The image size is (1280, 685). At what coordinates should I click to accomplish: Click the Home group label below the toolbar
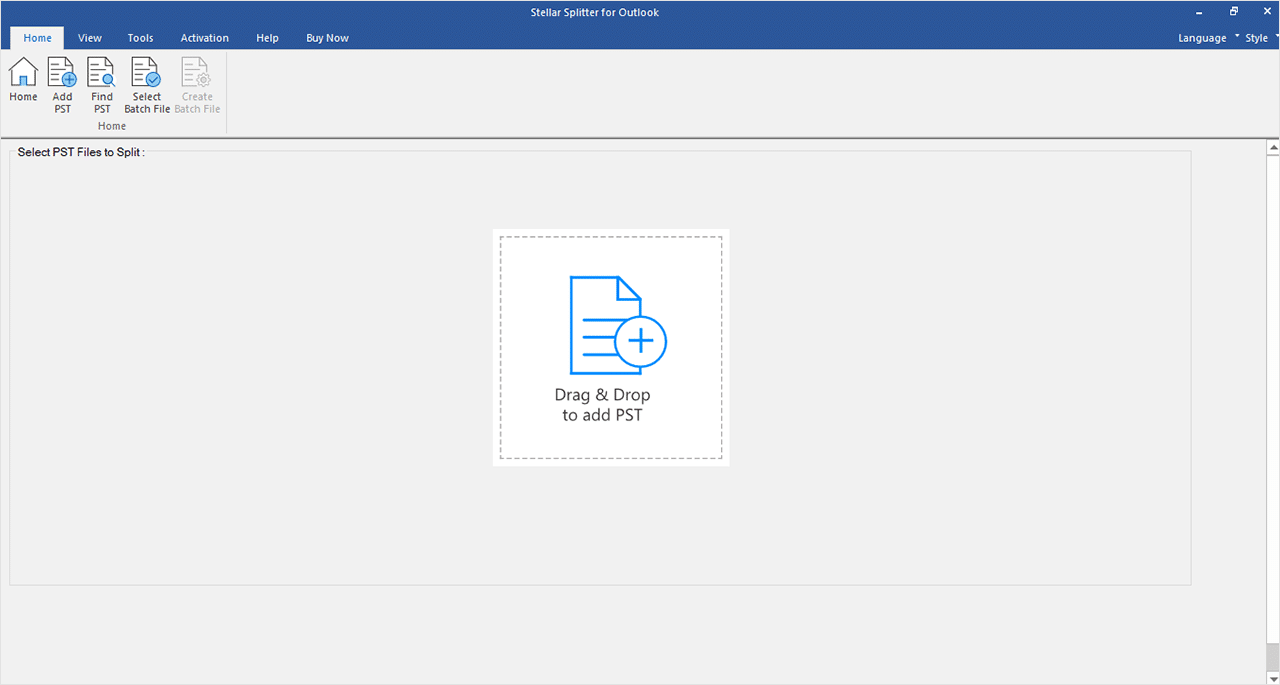coord(111,126)
